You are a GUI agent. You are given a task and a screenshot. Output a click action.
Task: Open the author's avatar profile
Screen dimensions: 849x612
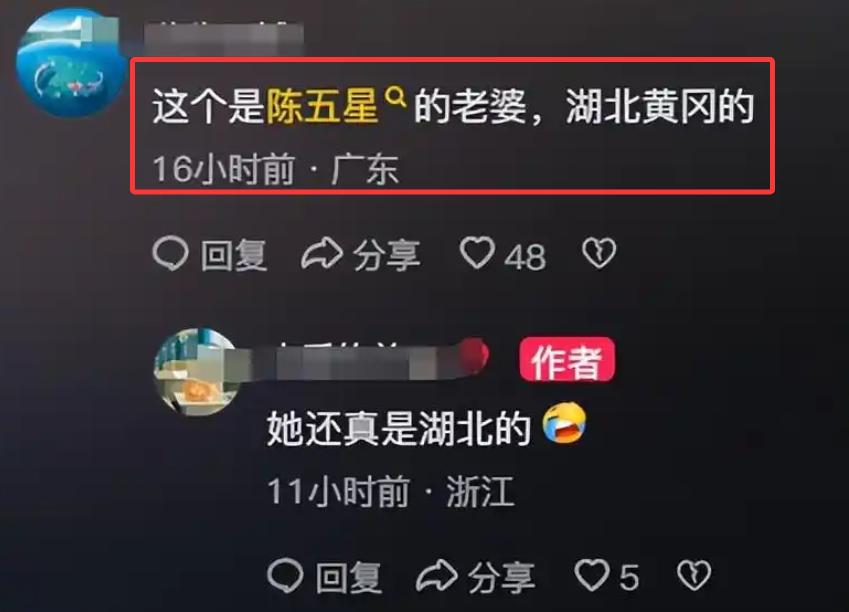199,372
